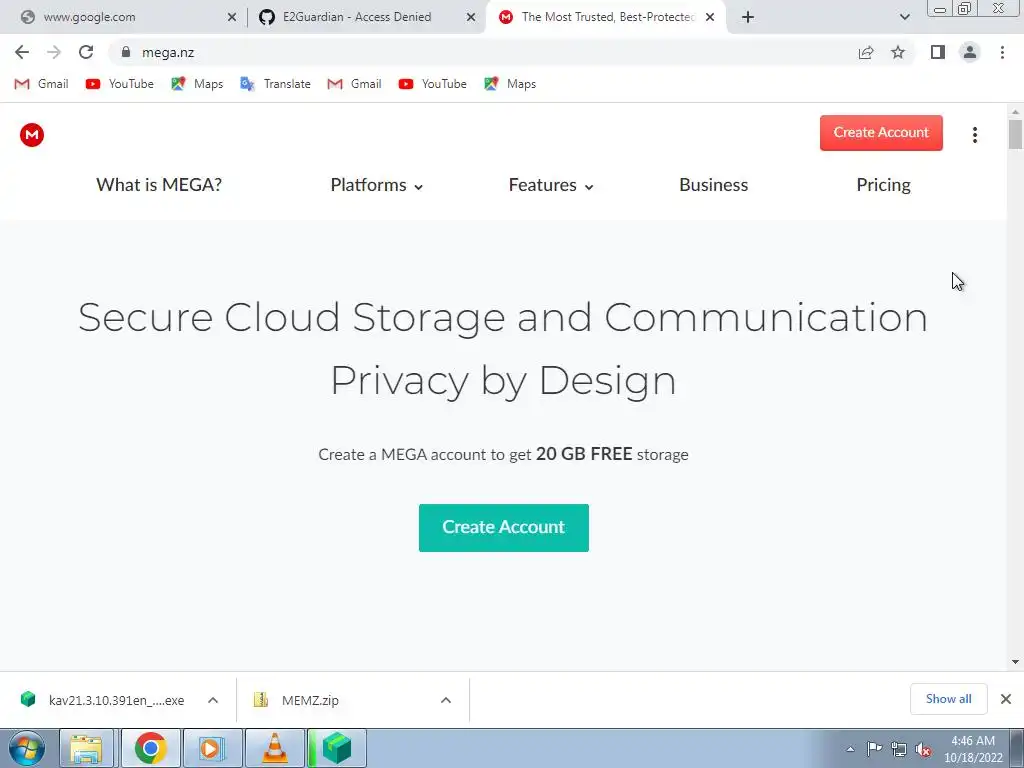Expand the Platforms dropdown menu
Screen dimensions: 1024x768
tap(377, 185)
